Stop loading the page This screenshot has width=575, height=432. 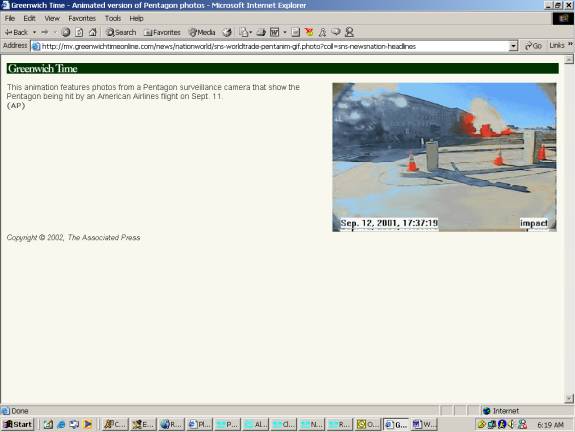66,32
